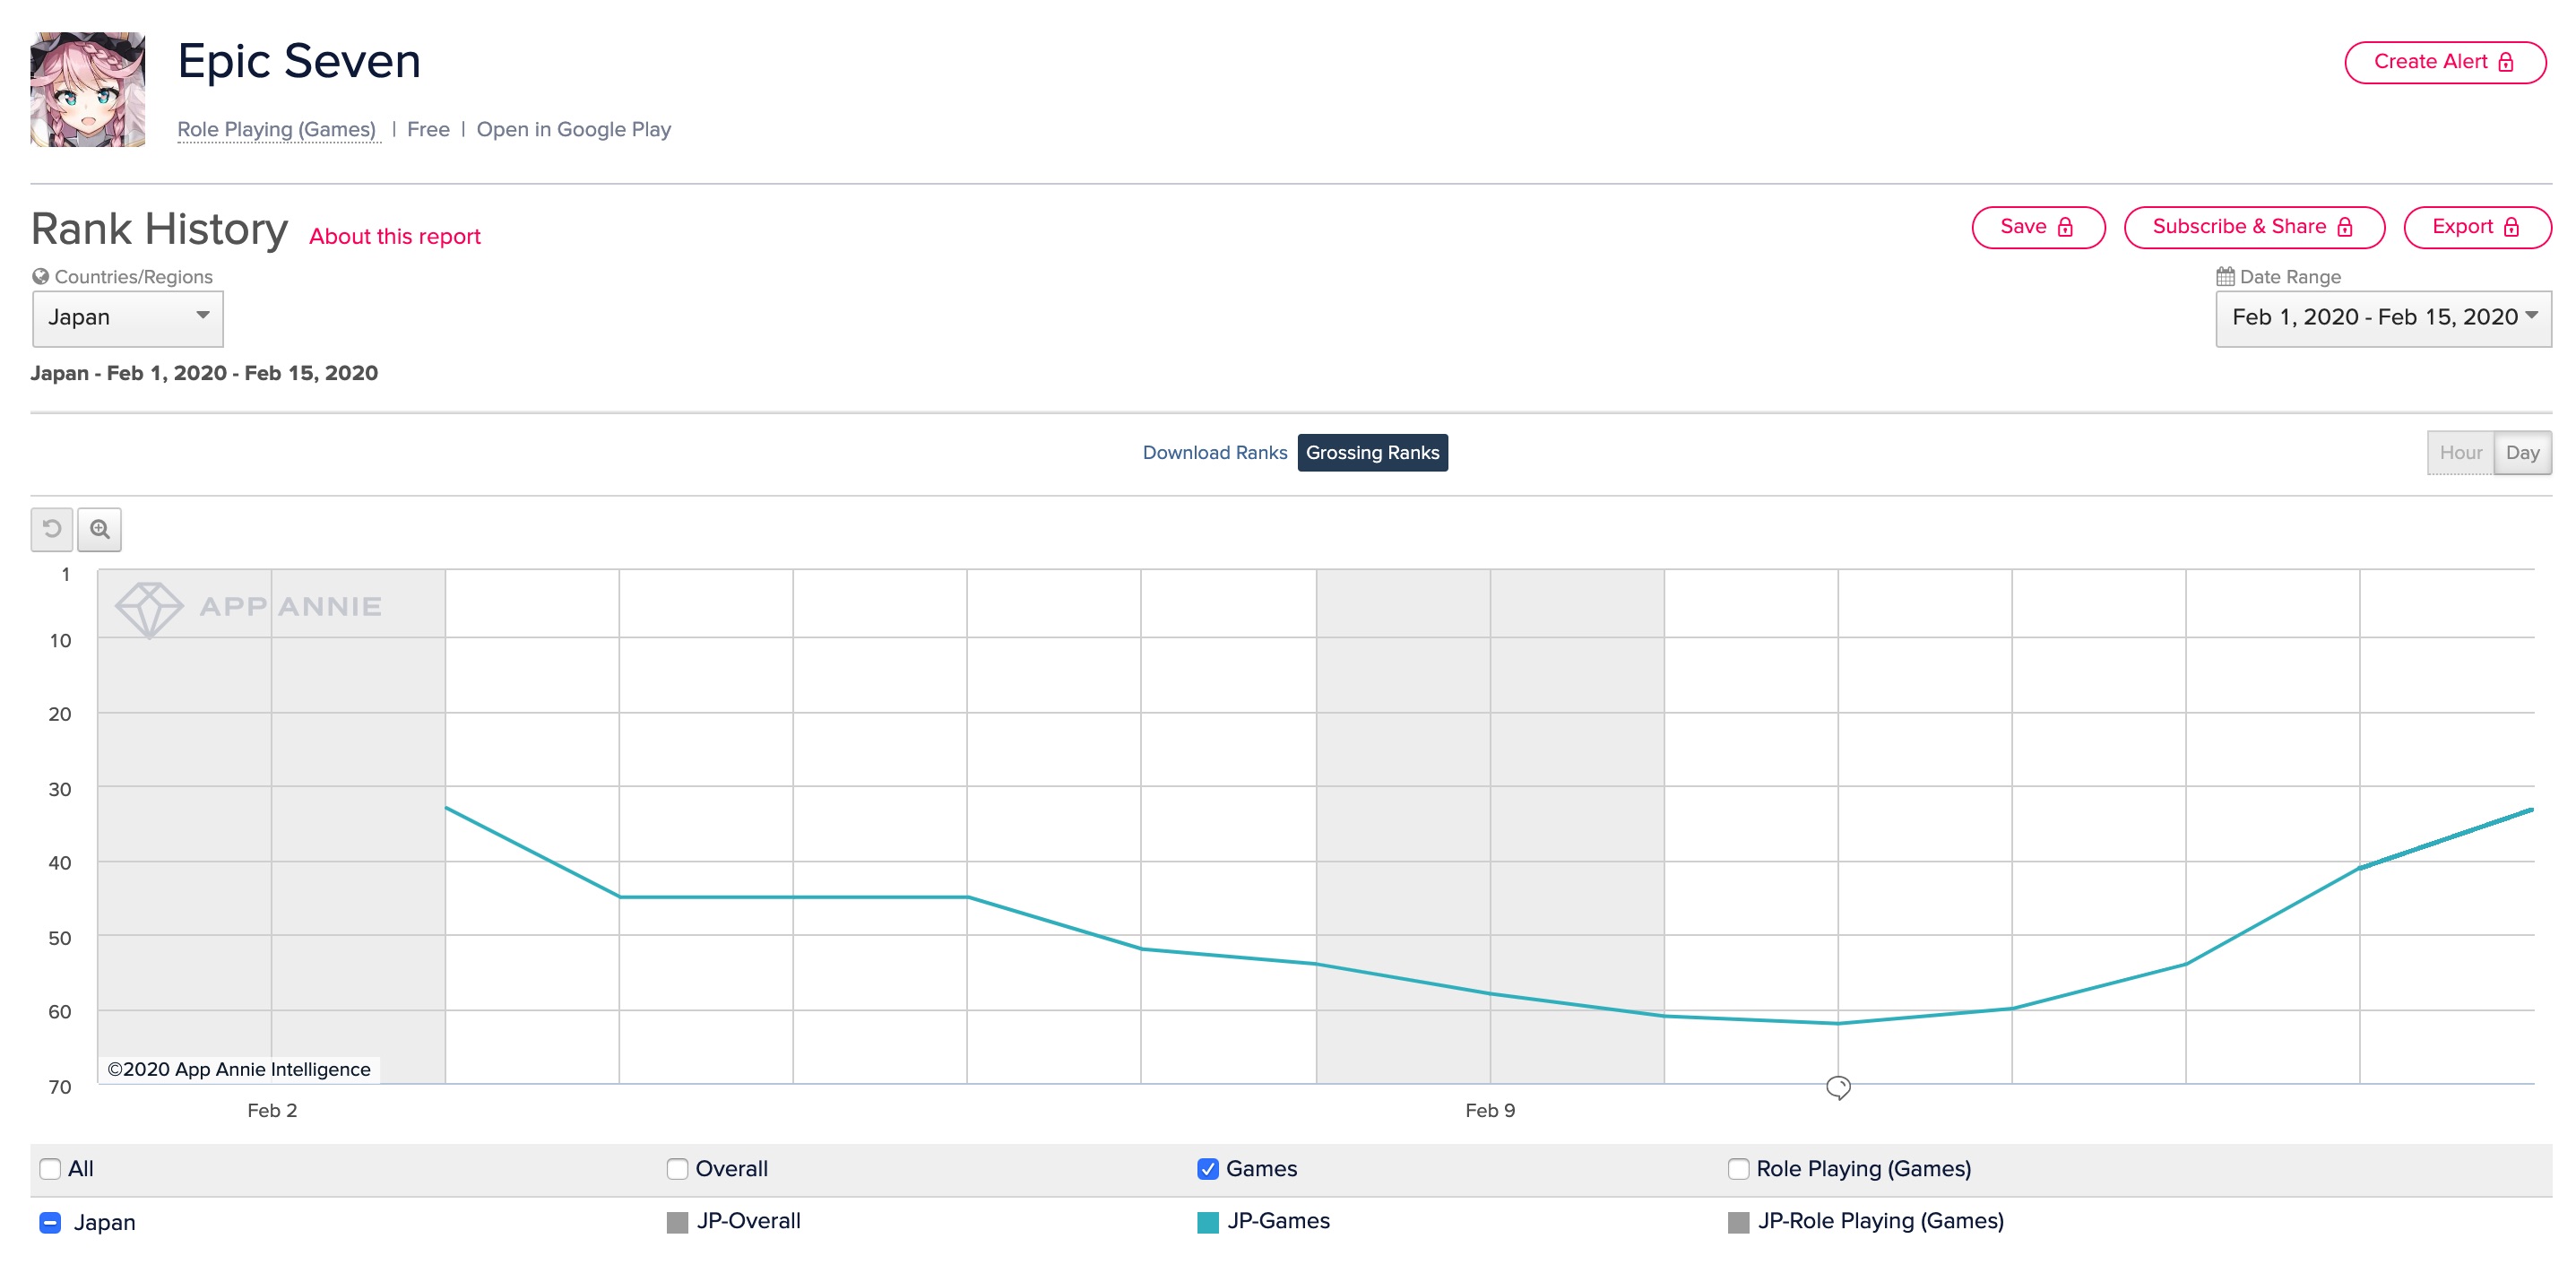This screenshot has height=1282, width=2576.
Task: Check the All categories checkbox
Action: pyautogui.click(x=50, y=1168)
